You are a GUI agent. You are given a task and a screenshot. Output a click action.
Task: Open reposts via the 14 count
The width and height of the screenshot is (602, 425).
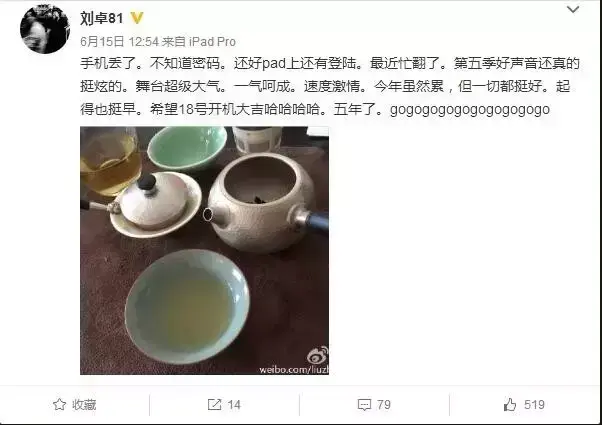[234, 405]
